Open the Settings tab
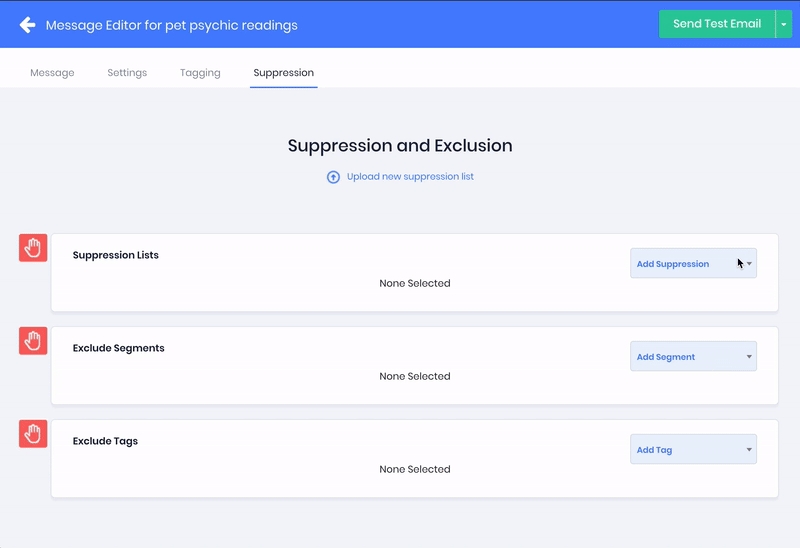This screenshot has height=548, width=800. [127, 73]
